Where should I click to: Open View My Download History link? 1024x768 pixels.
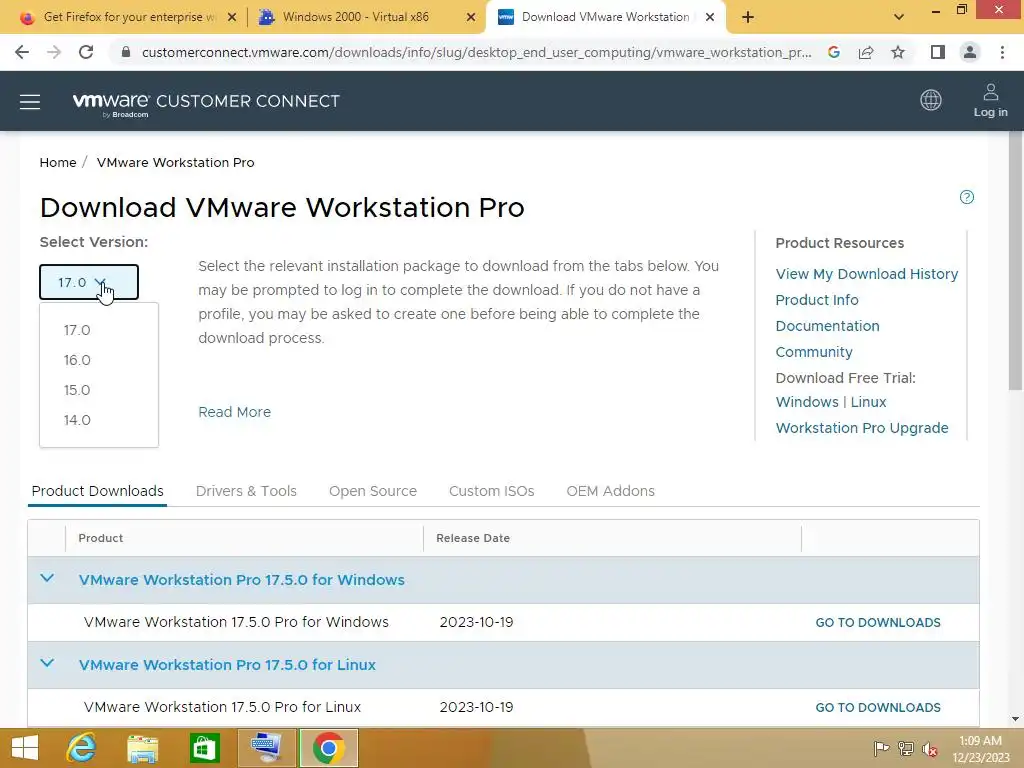867,274
